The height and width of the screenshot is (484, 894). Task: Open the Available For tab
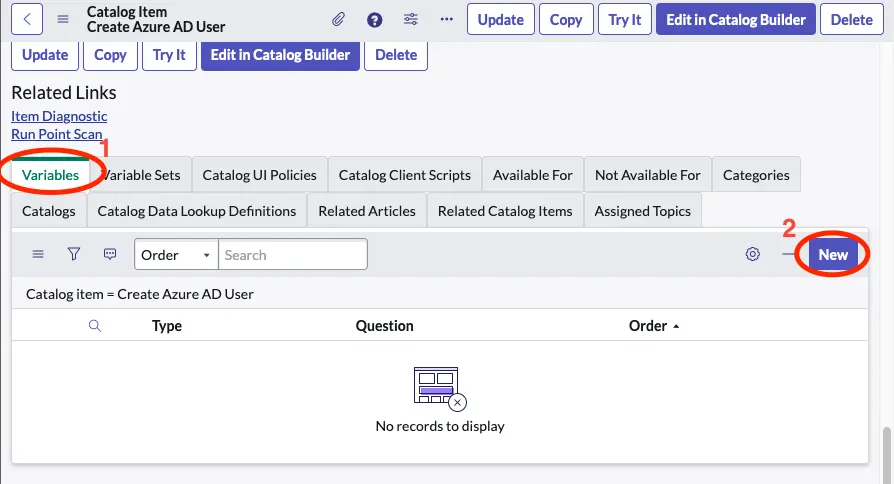pyautogui.click(x=533, y=175)
